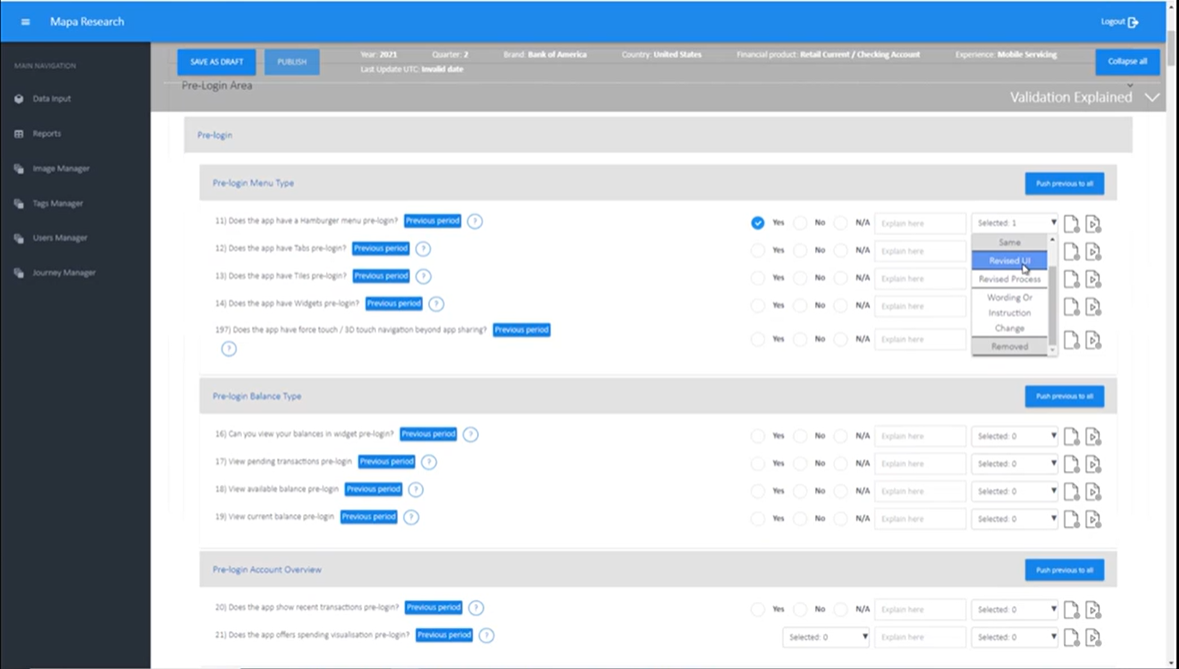Push previous to all for Menu Type

tap(1064, 183)
